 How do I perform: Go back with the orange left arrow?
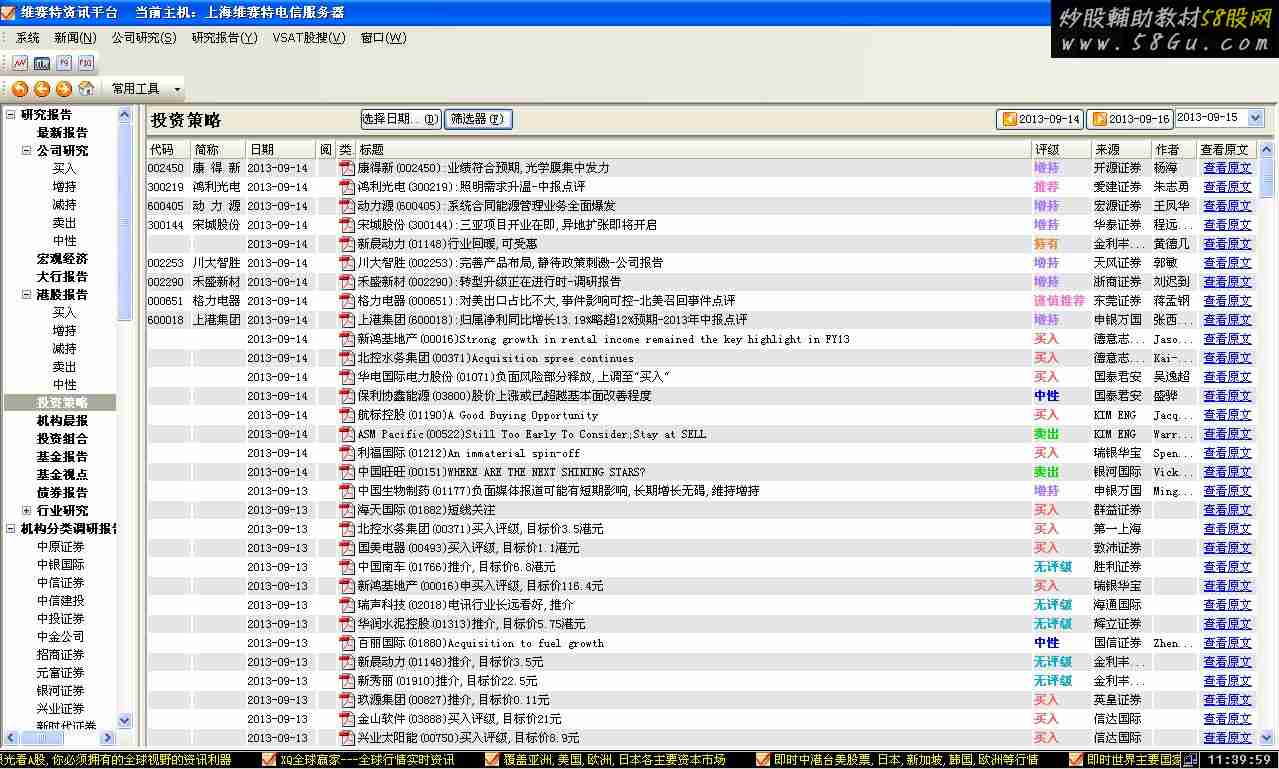click(x=42, y=89)
